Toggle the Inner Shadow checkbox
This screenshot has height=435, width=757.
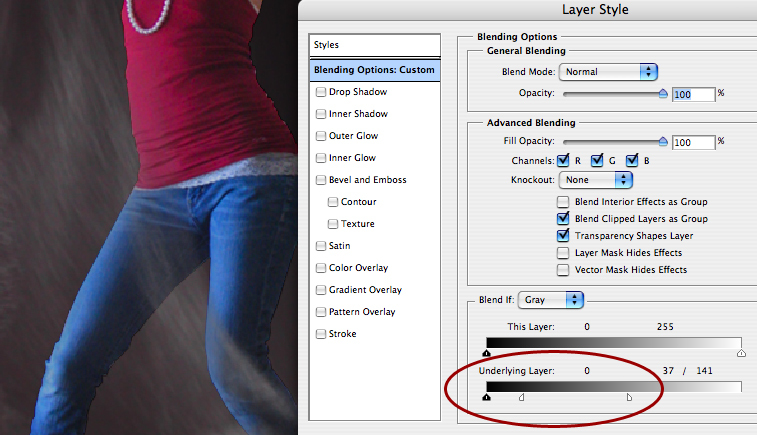[x=320, y=114]
